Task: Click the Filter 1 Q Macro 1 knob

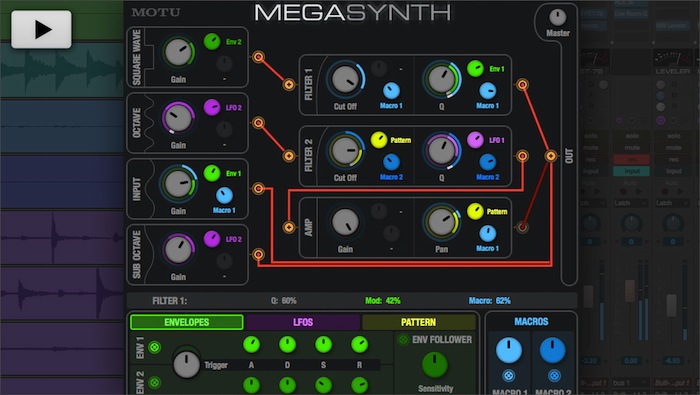Action: [x=488, y=91]
